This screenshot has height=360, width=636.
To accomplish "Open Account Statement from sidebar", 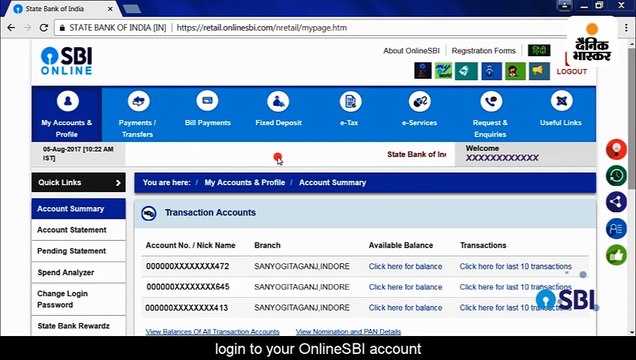I will [x=79, y=230].
